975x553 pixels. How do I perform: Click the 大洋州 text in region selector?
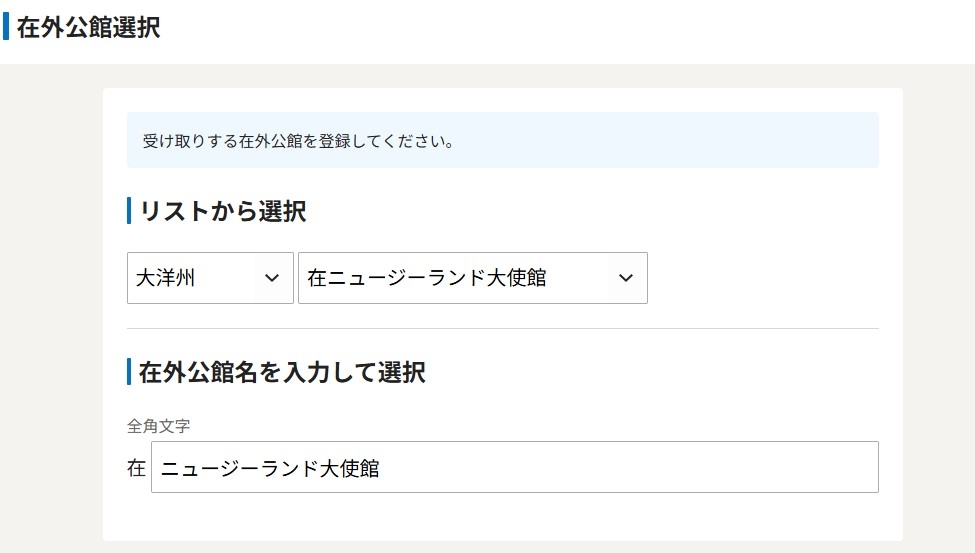click(x=165, y=278)
